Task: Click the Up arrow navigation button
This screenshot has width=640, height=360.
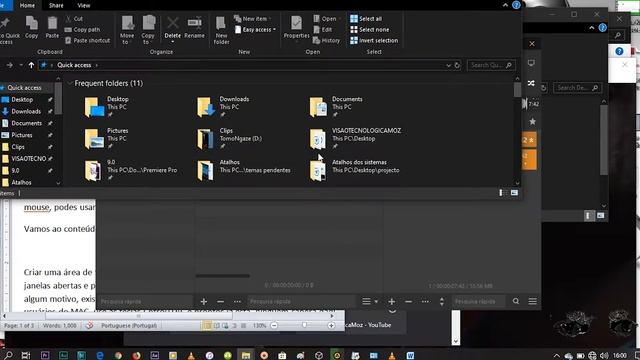Action: pyautogui.click(x=31, y=65)
